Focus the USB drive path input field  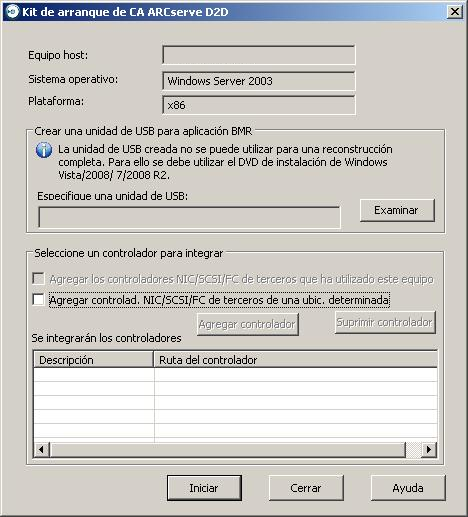click(189, 217)
